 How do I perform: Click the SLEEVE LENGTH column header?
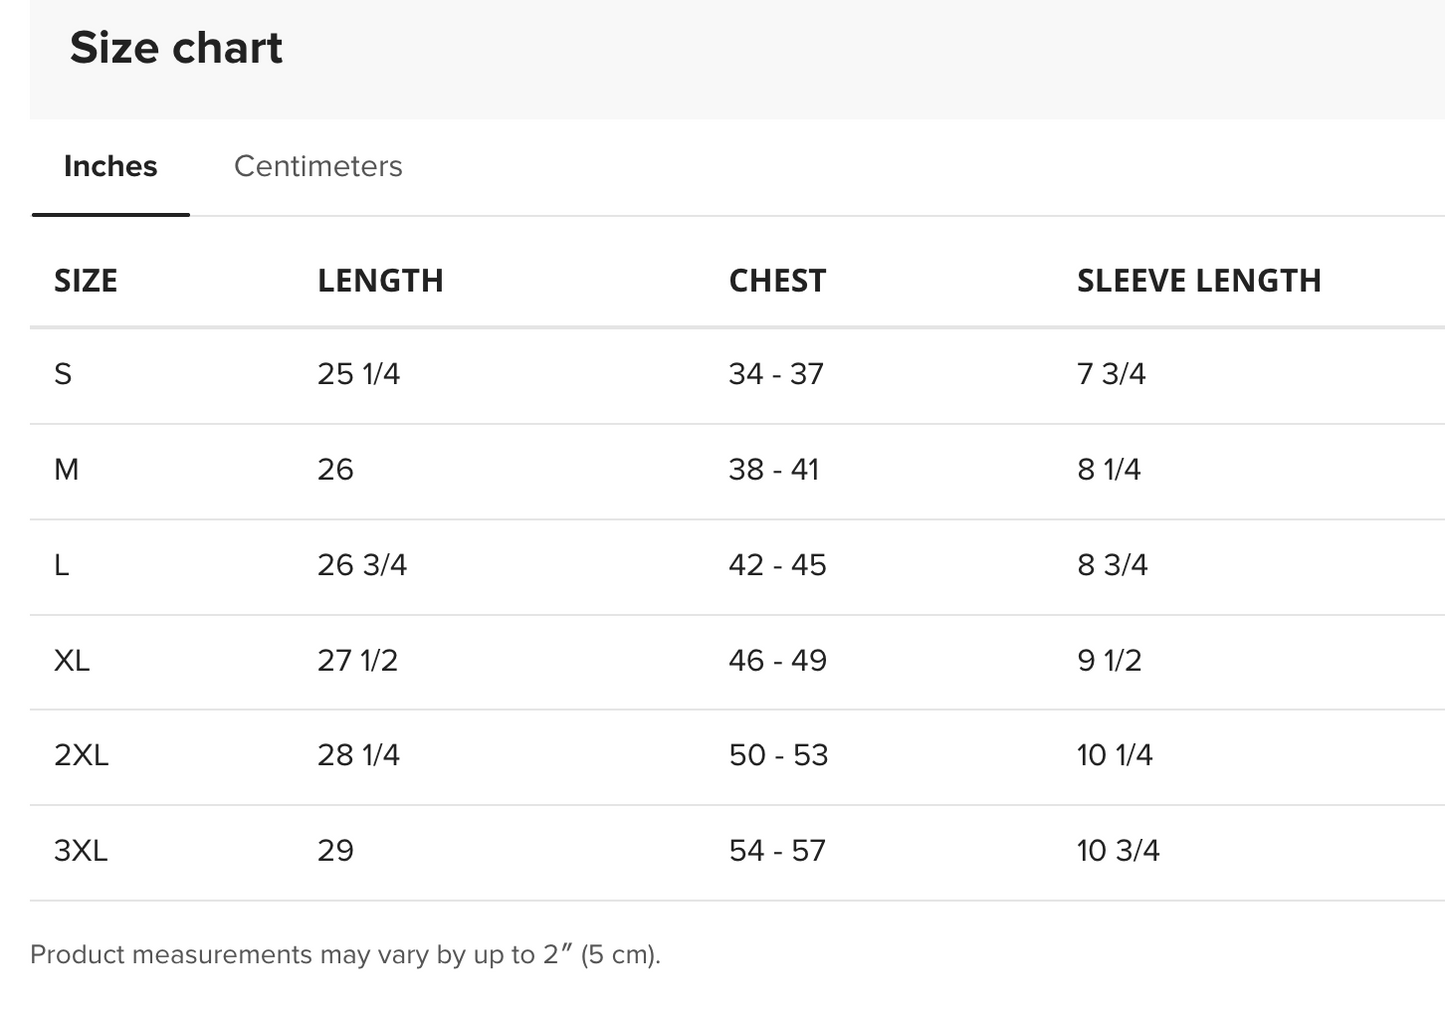pos(1199,281)
